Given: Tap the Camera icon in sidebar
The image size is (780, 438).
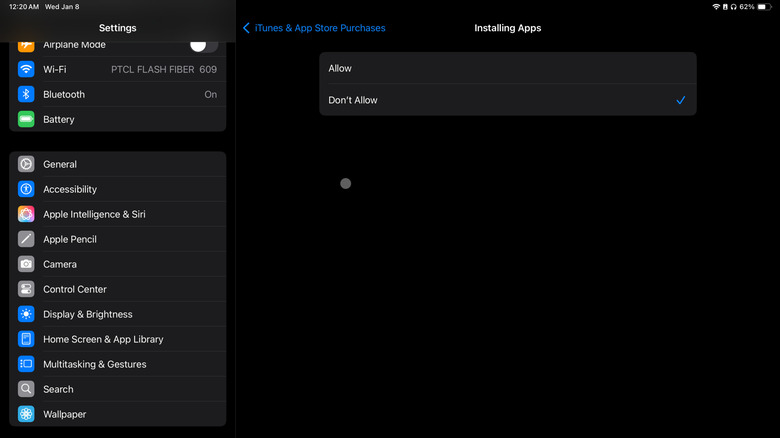Looking at the screenshot, I should tap(26, 264).
